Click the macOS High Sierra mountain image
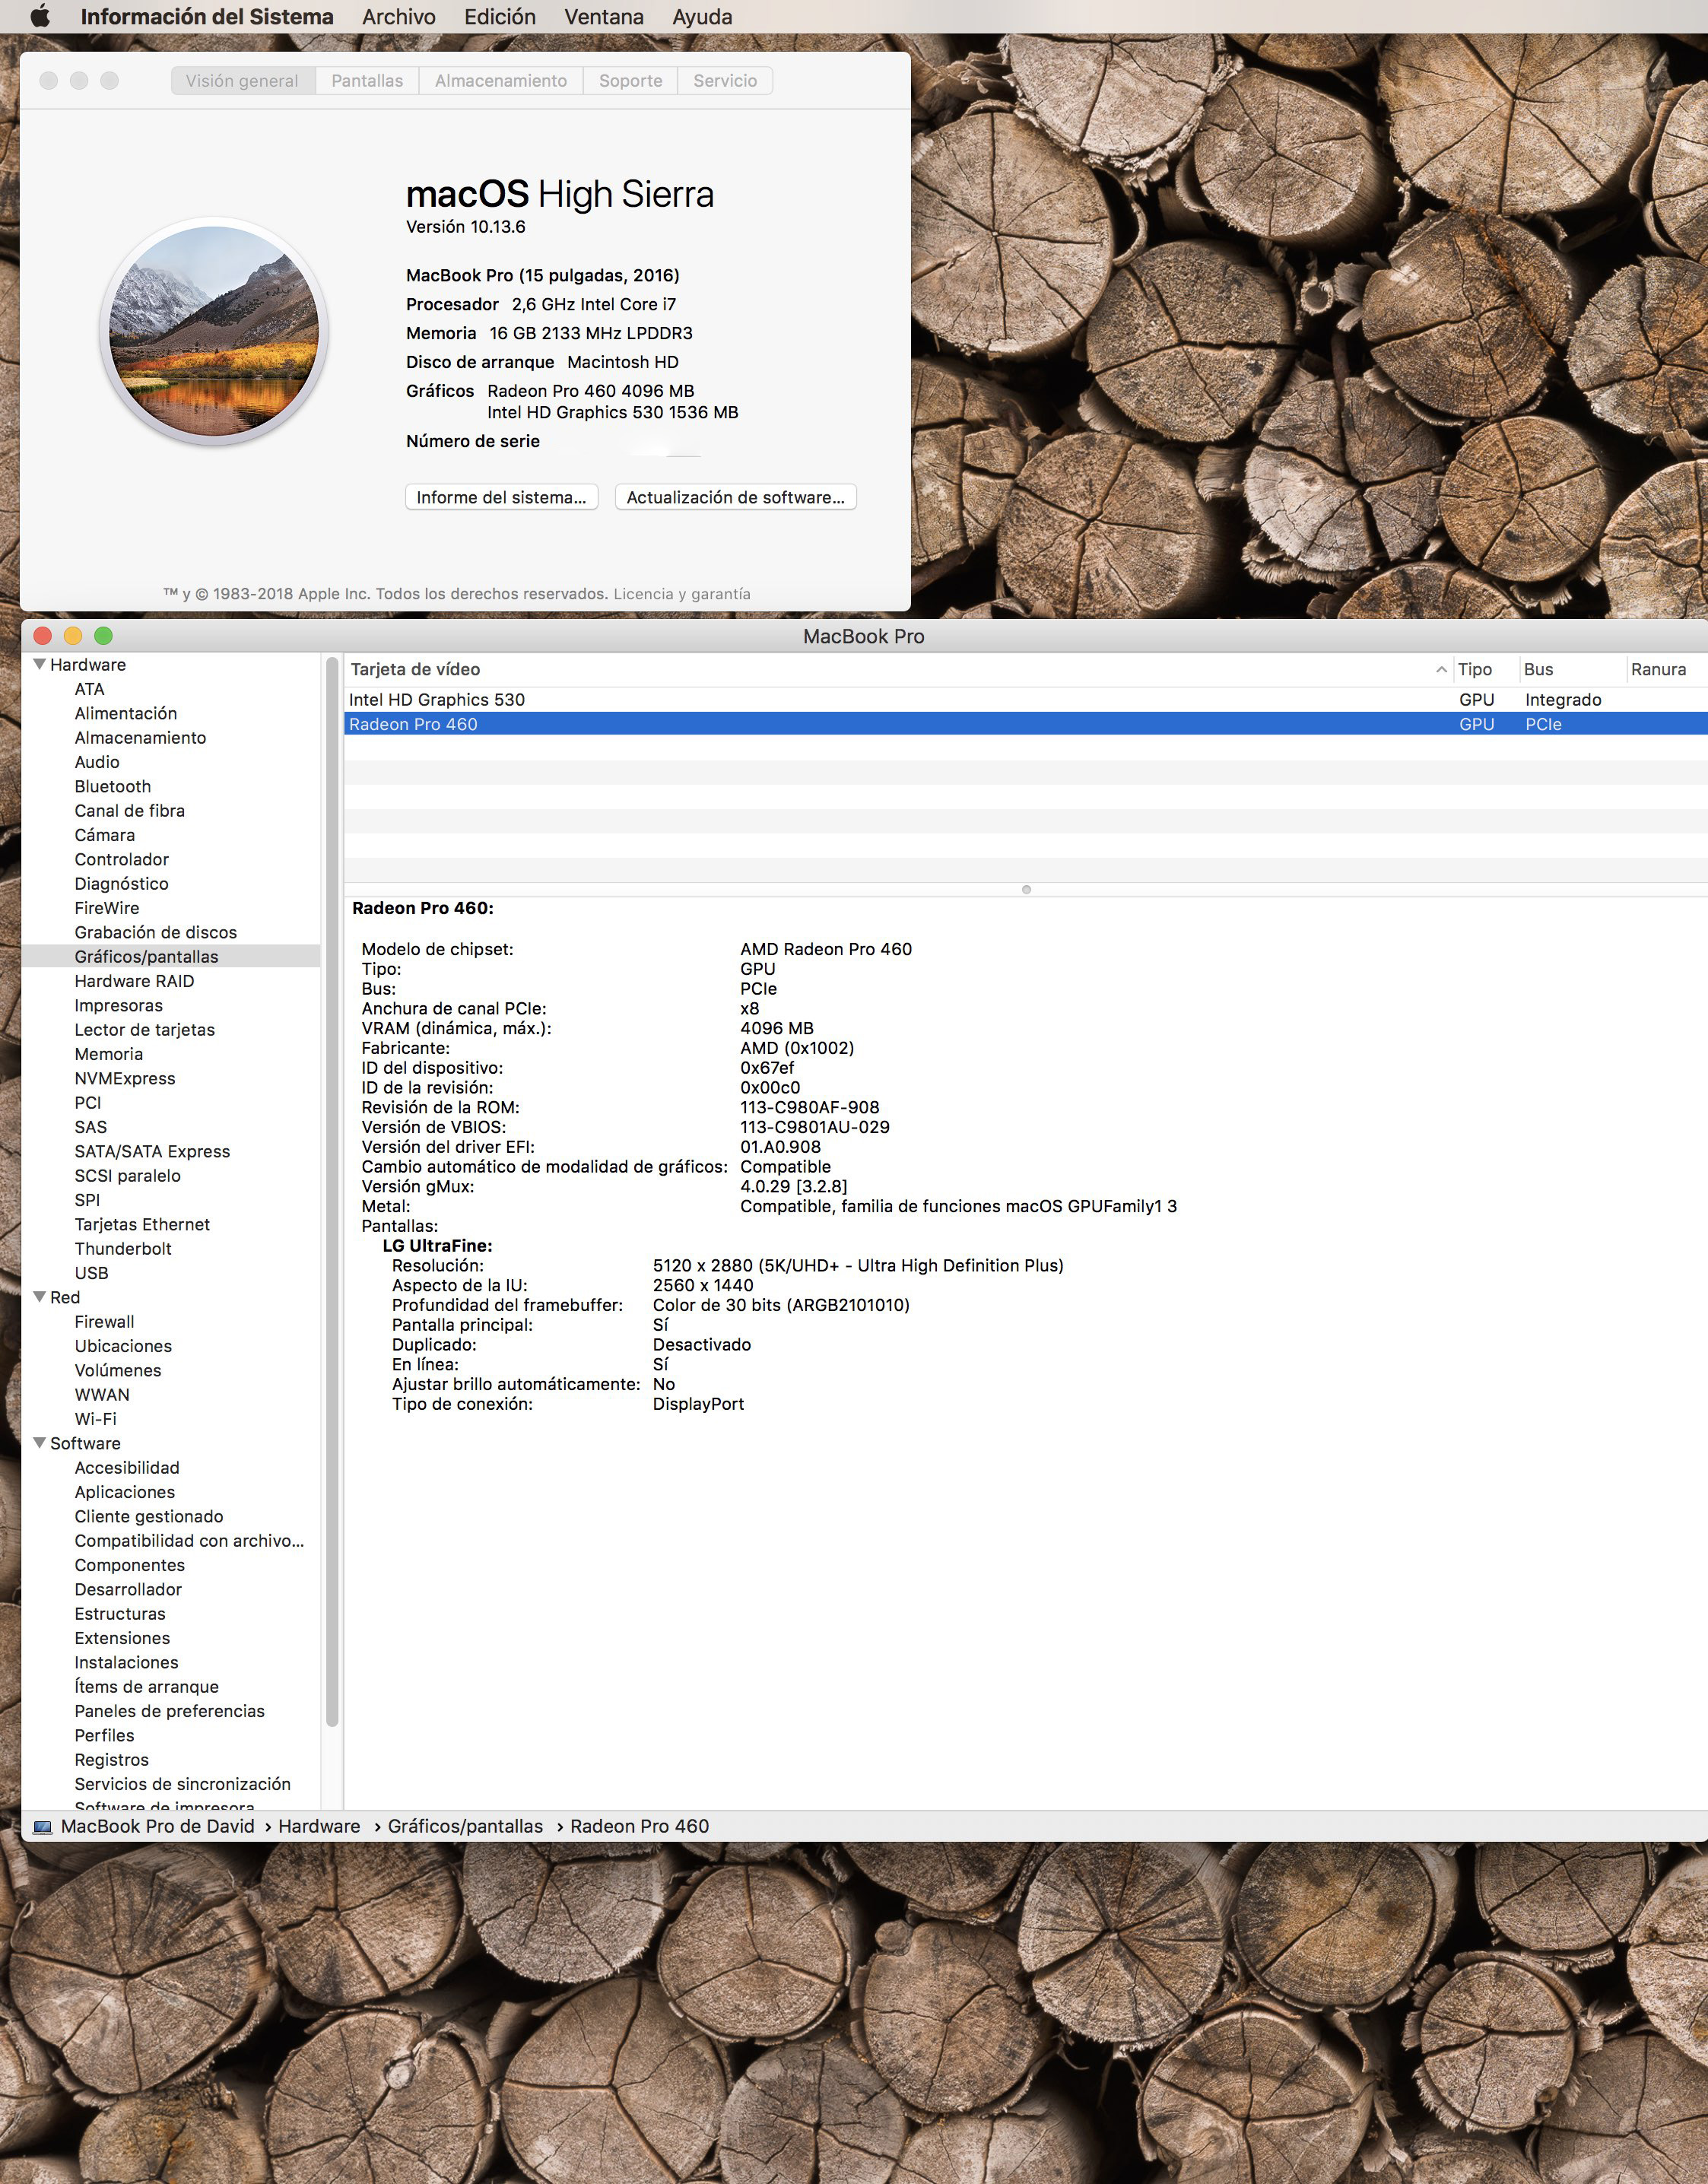Image resolution: width=1708 pixels, height=2184 pixels. pyautogui.click(x=214, y=331)
